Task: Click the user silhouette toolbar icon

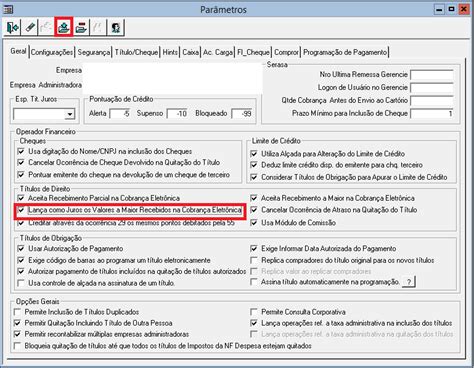Action: coord(116,27)
